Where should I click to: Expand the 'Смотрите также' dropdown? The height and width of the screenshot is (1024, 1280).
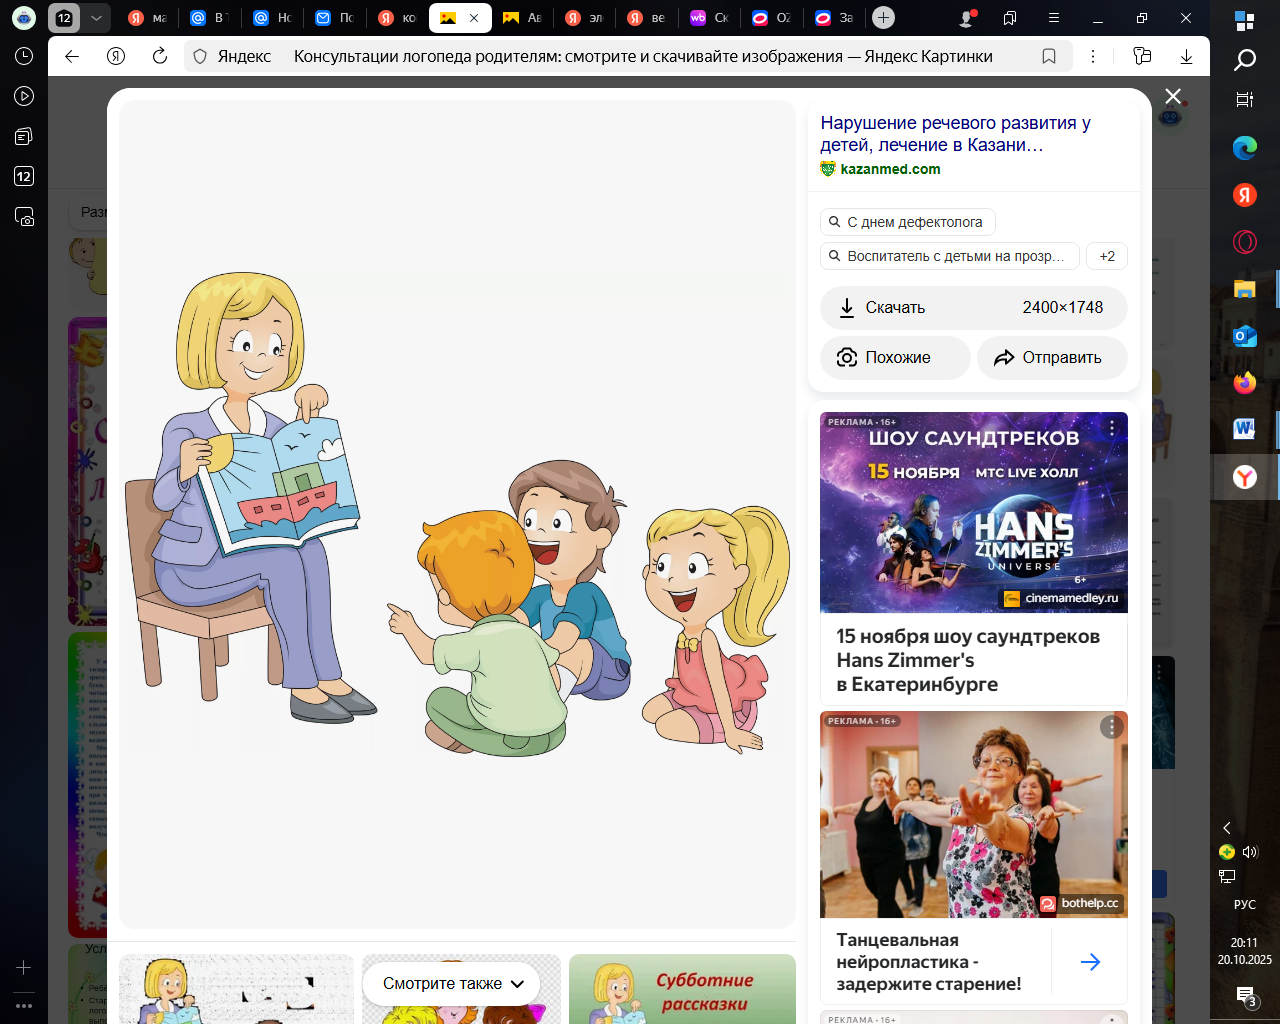point(453,983)
